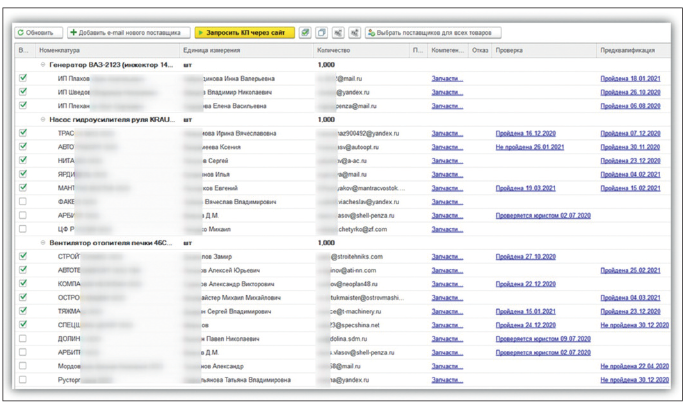The height and width of the screenshot is (405, 686).
Task: Collapse the Генератор ВАЗ-2123 group
Action: [43, 64]
